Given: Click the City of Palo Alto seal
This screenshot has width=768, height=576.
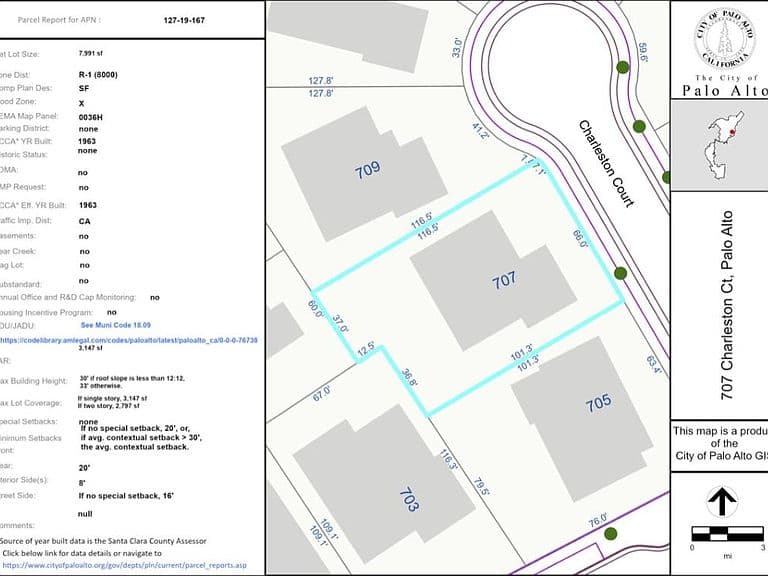Looking at the screenshot, I should point(724,40).
